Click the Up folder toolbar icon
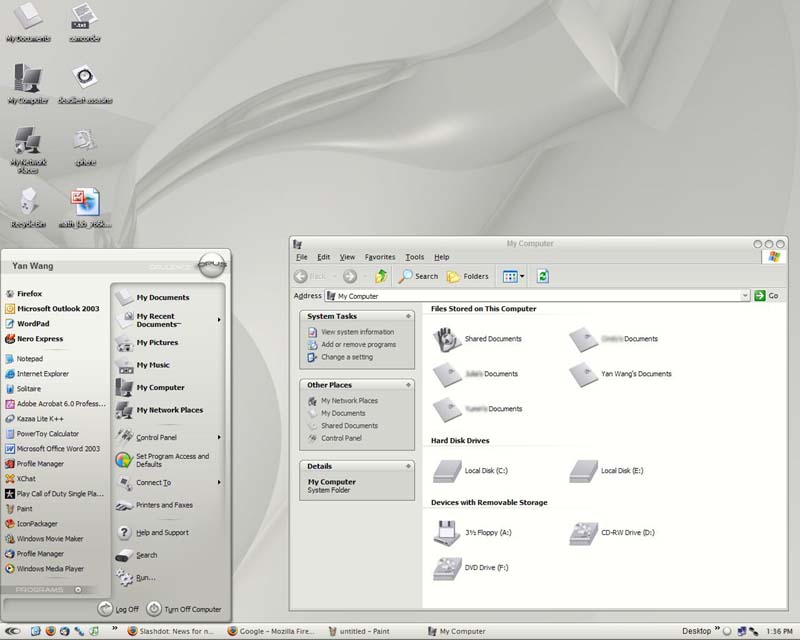Viewport: 800px width, 640px height. (381, 276)
